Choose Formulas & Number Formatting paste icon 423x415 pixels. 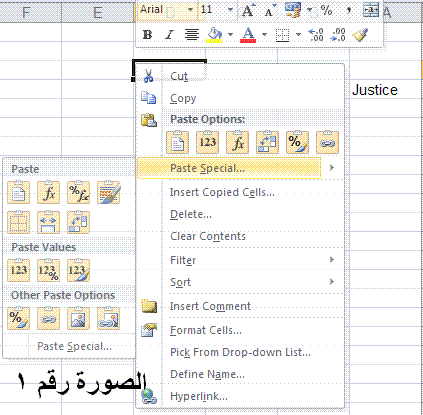pos(78,192)
